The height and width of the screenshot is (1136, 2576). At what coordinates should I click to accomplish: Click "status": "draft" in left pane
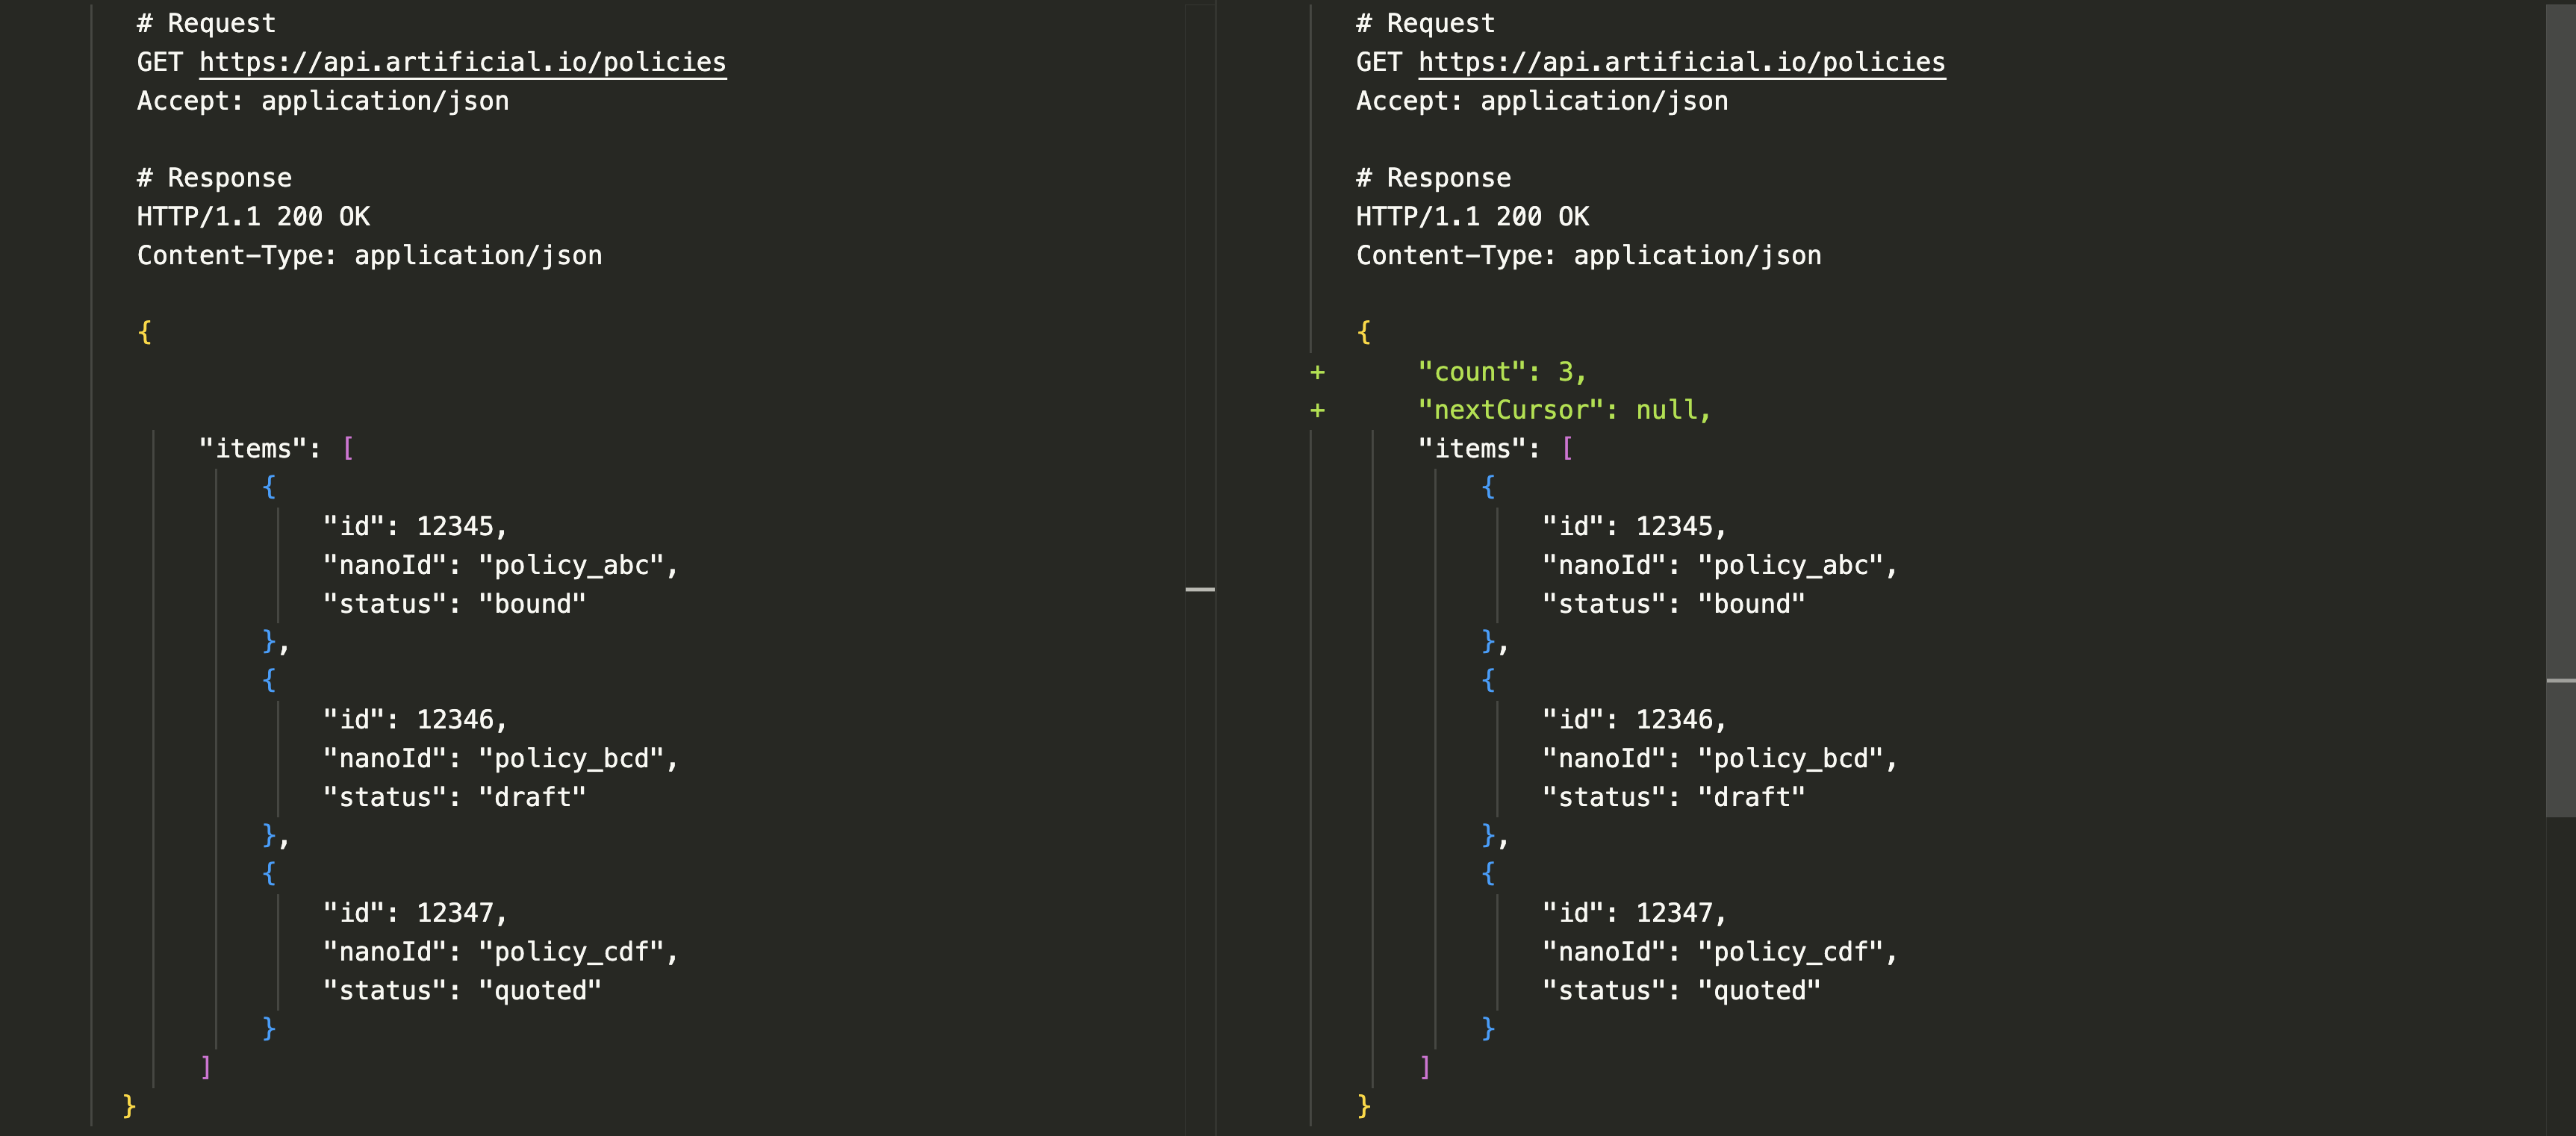click(x=454, y=798)
